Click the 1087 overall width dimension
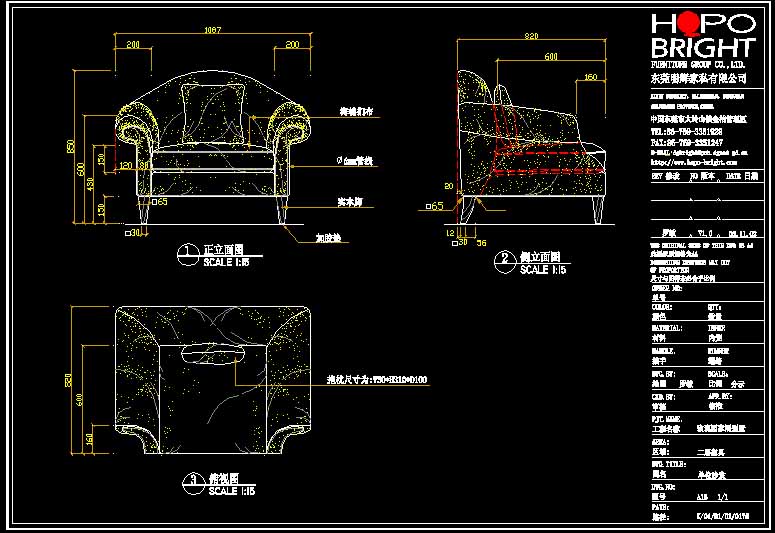Viewport: 775px width, 533px height. tap(213, 30)
